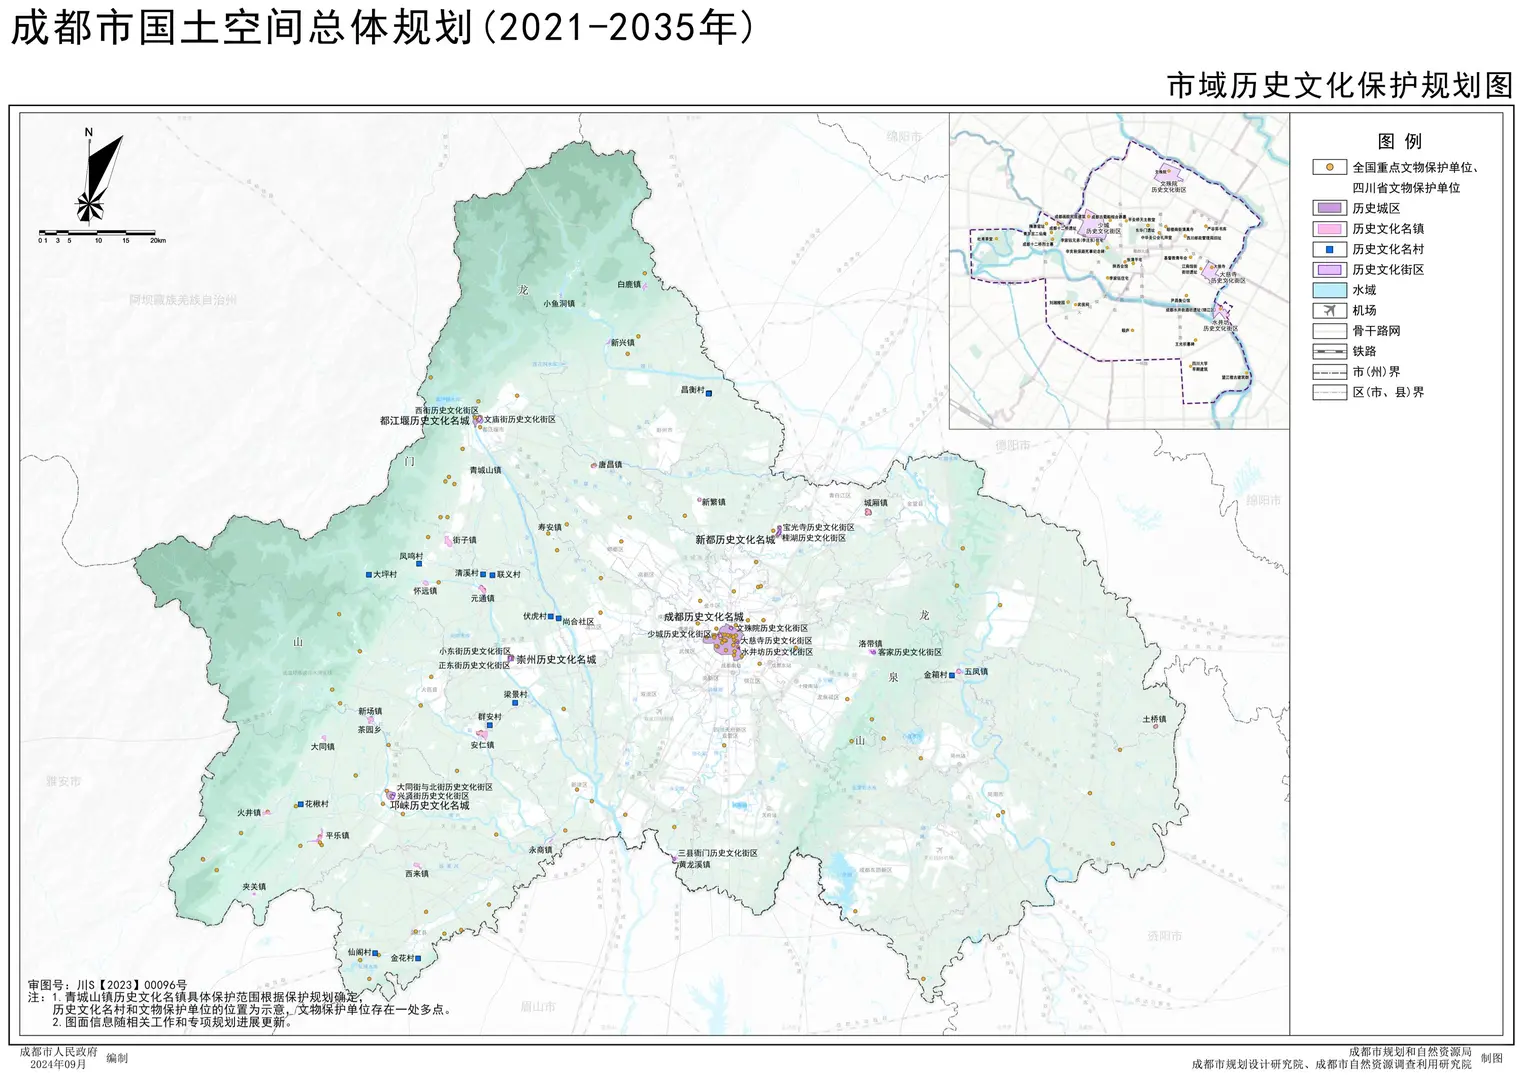Click the light purple 历史文化街区 legend swatch
The width and height of the screenshot is (1523, 1080).
1329,270
